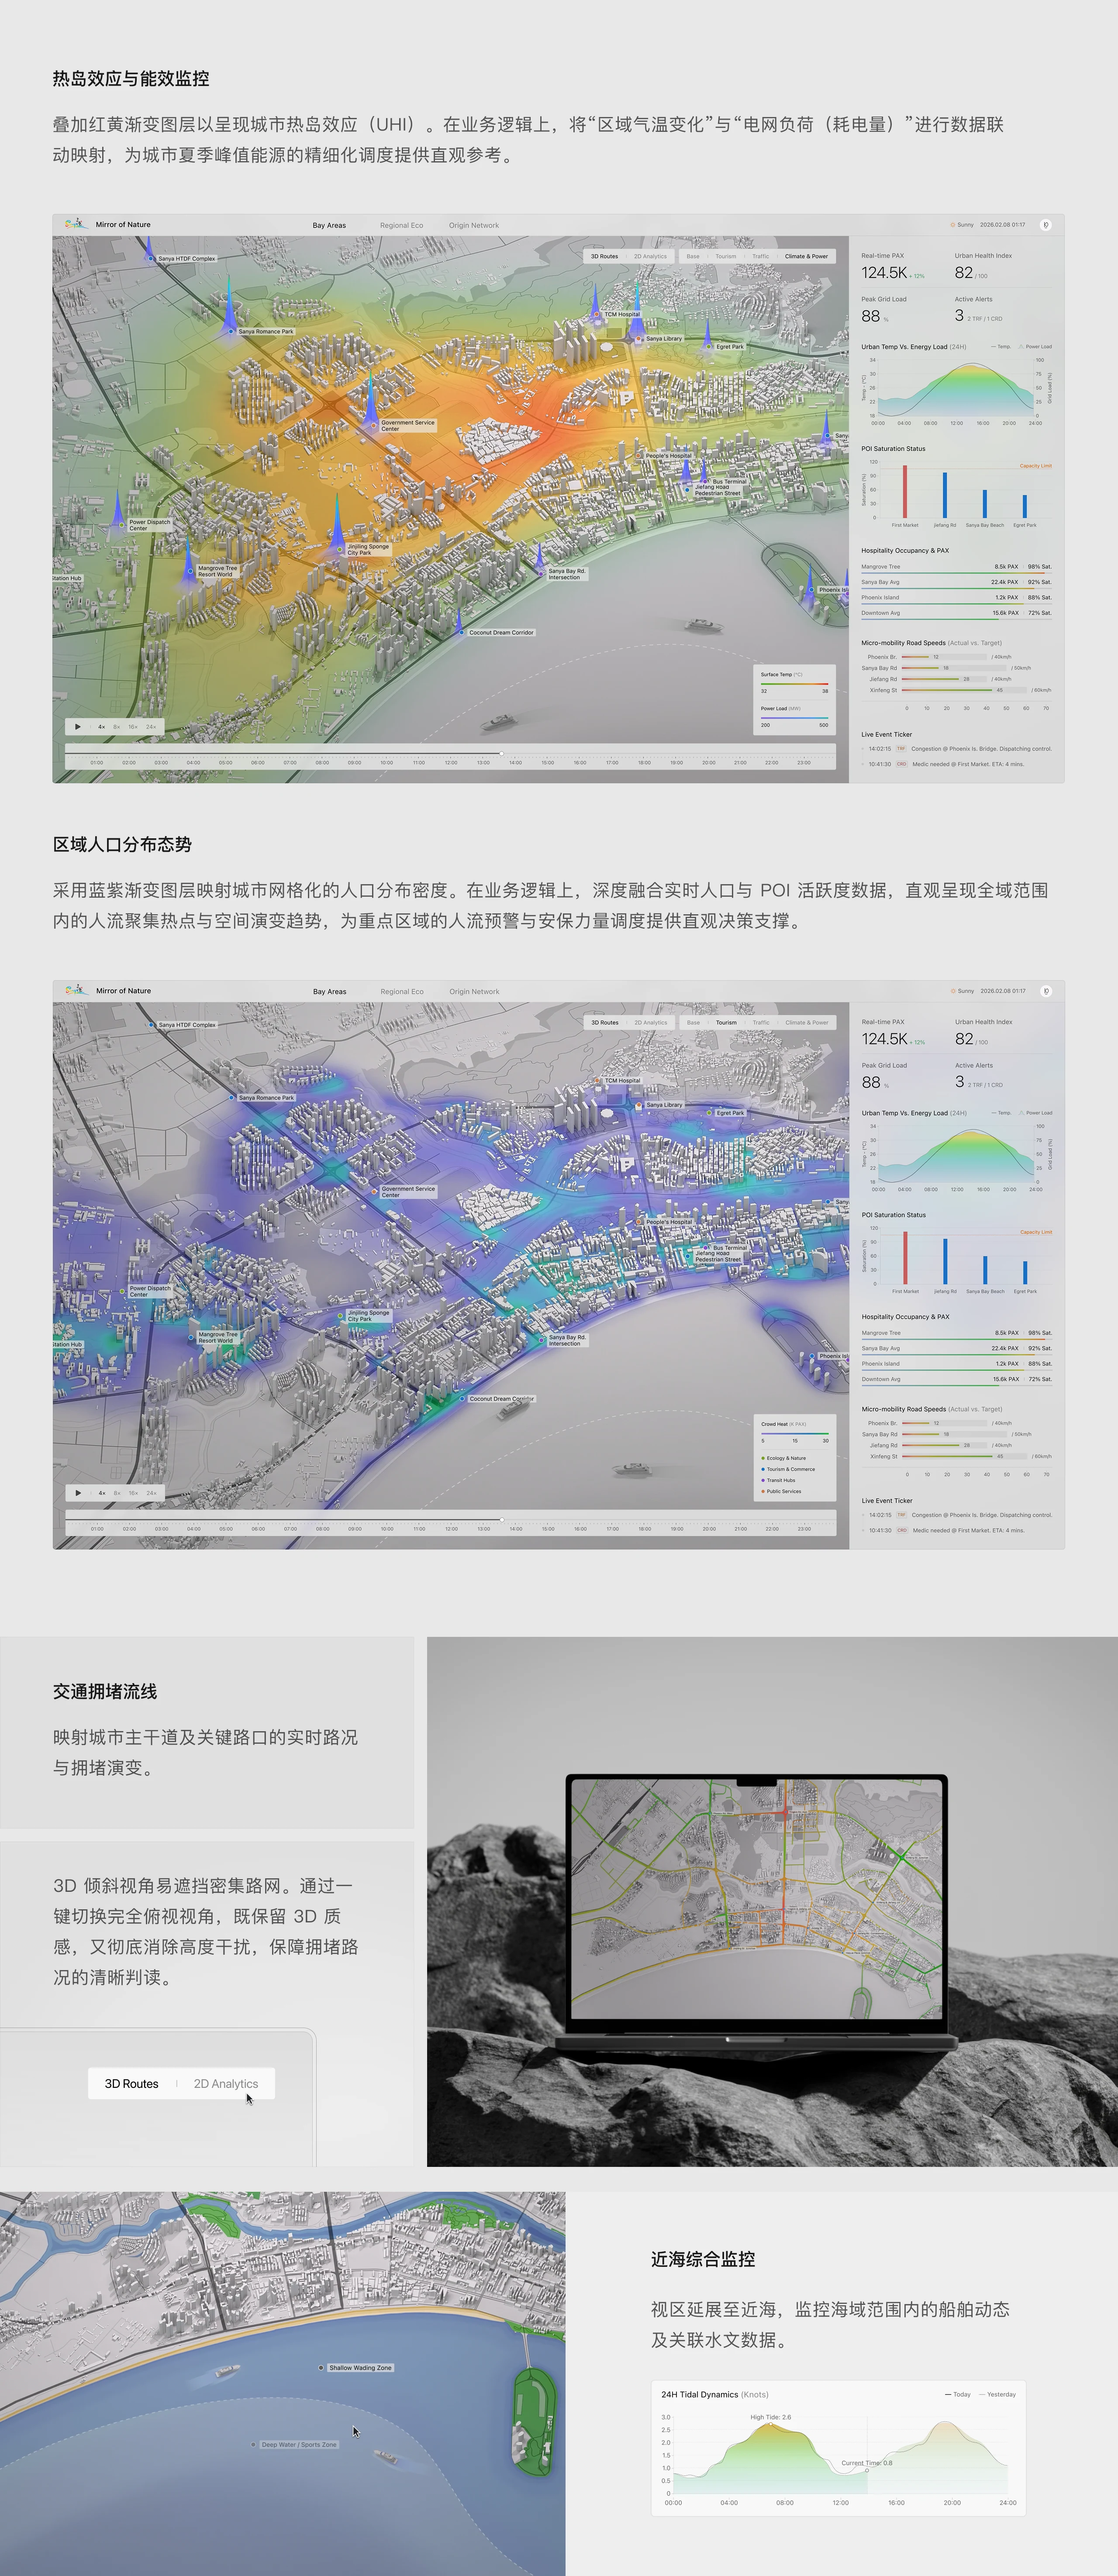The width and height of the screenshot is (1118, 2576).
Task: Click 3D Routes on the enlarged view-switch card
Action: point(132,2083)
